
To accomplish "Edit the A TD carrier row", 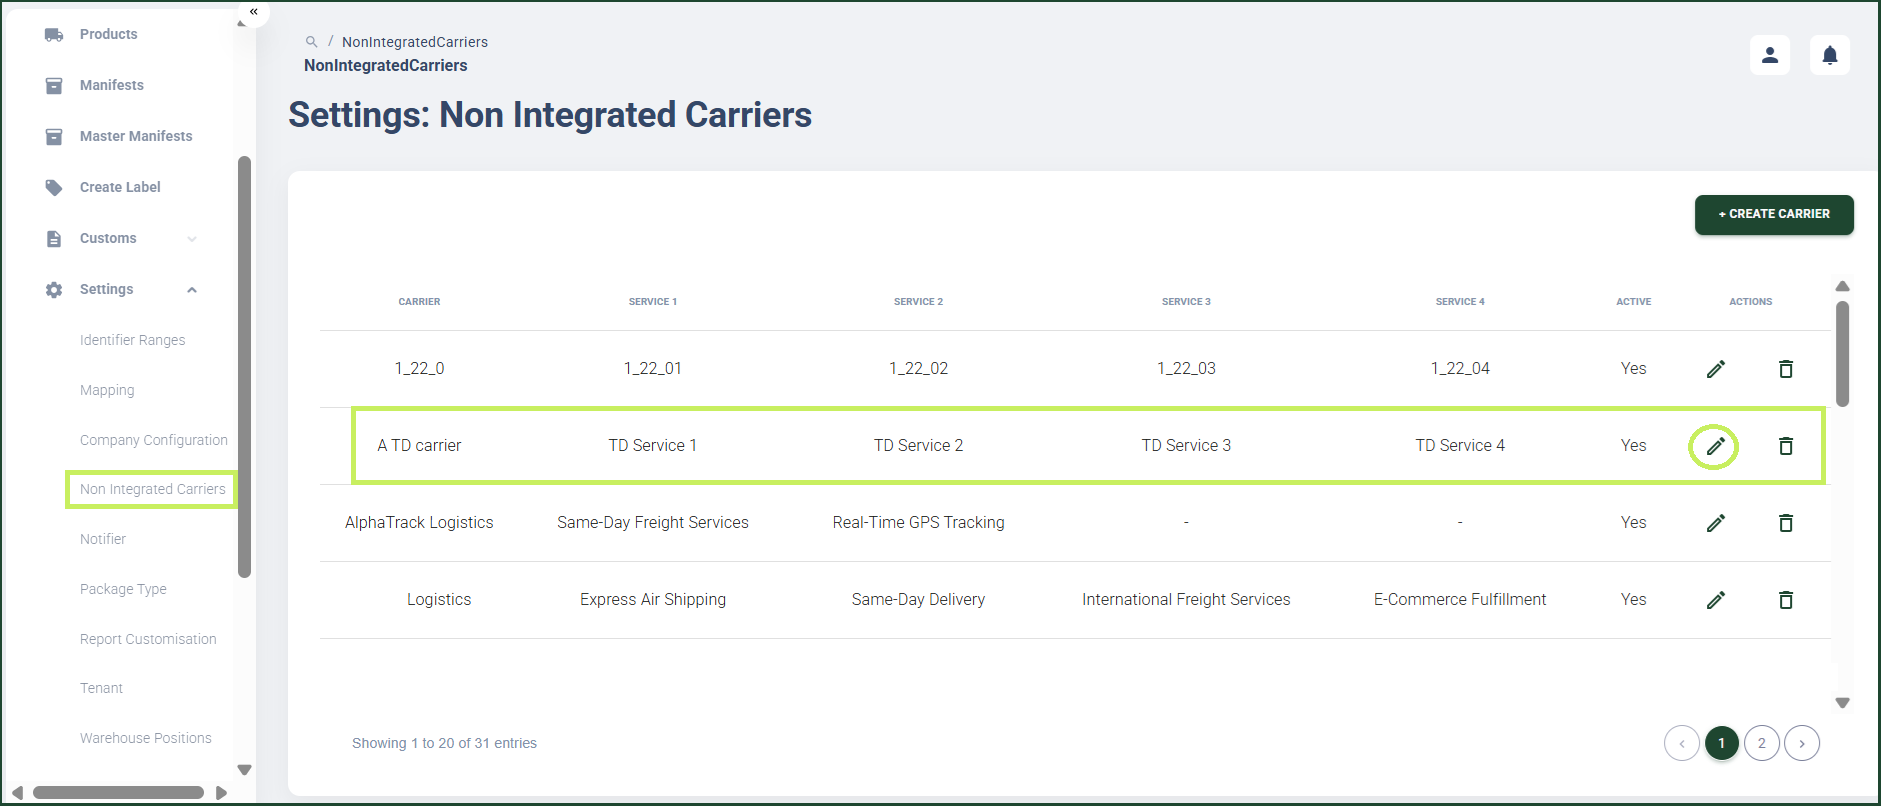I will point(1715,446).
